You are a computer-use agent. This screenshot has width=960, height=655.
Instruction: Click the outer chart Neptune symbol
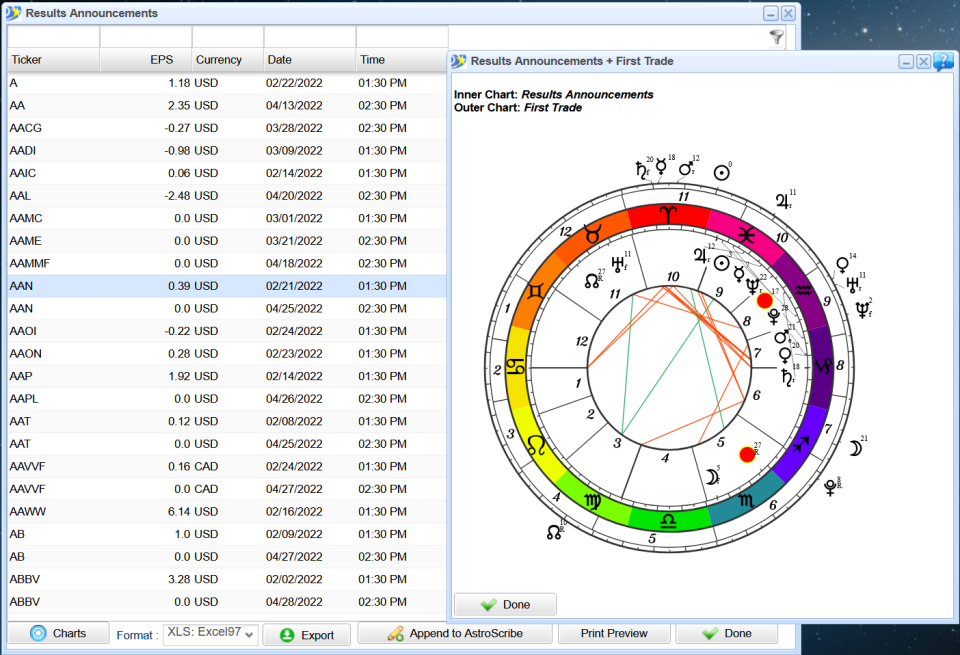(862, 310)
